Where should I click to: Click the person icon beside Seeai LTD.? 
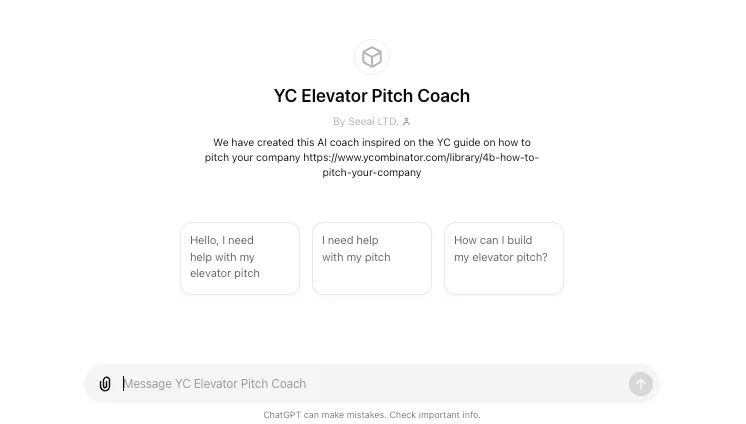[407, 122]
